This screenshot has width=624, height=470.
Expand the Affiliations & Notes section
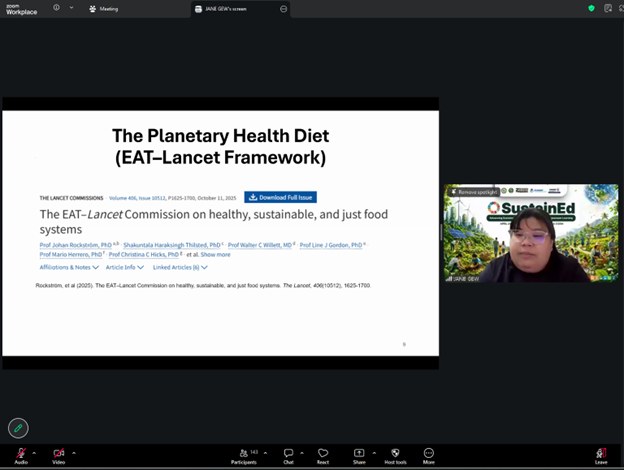69,267
